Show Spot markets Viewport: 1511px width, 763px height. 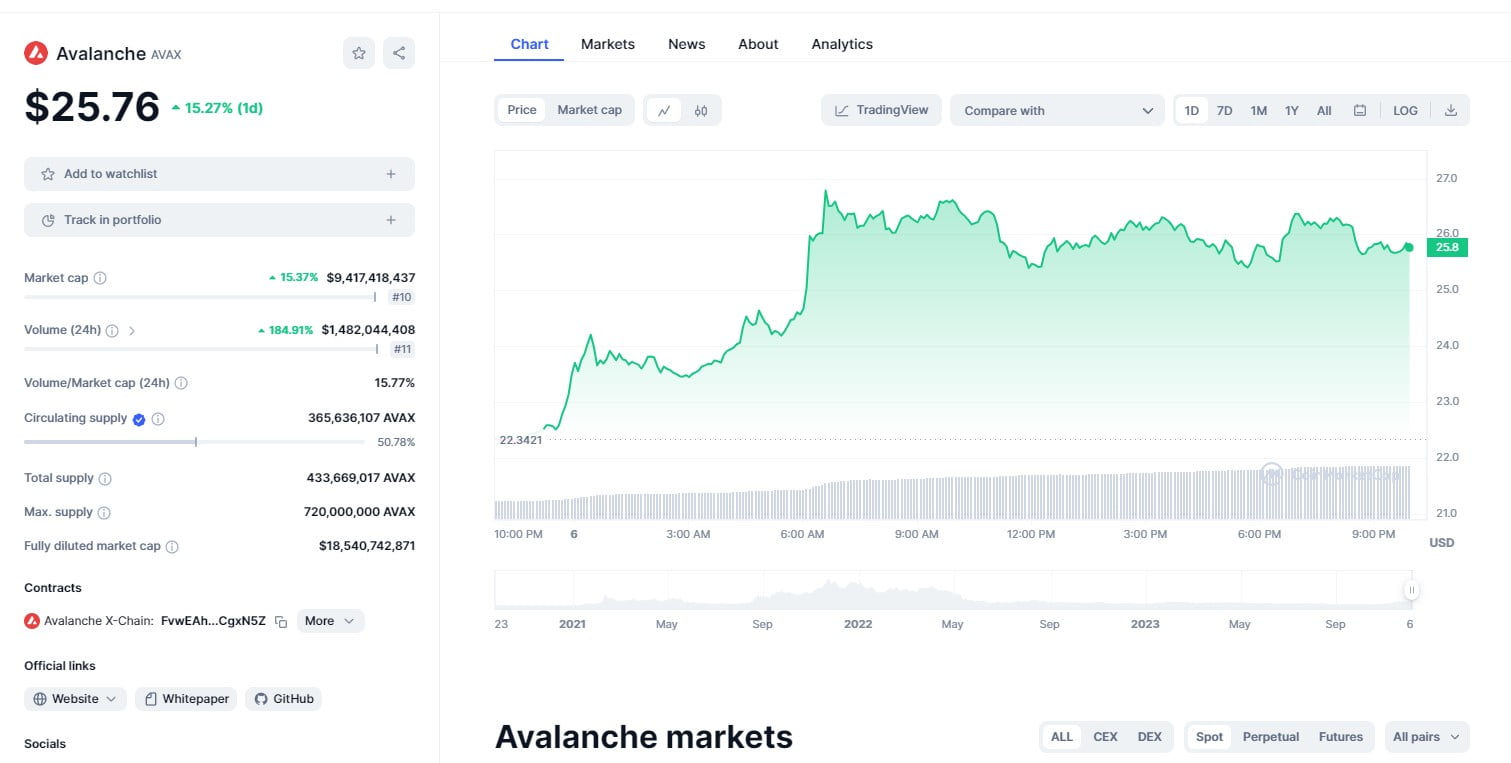[x=1210, y=737]
